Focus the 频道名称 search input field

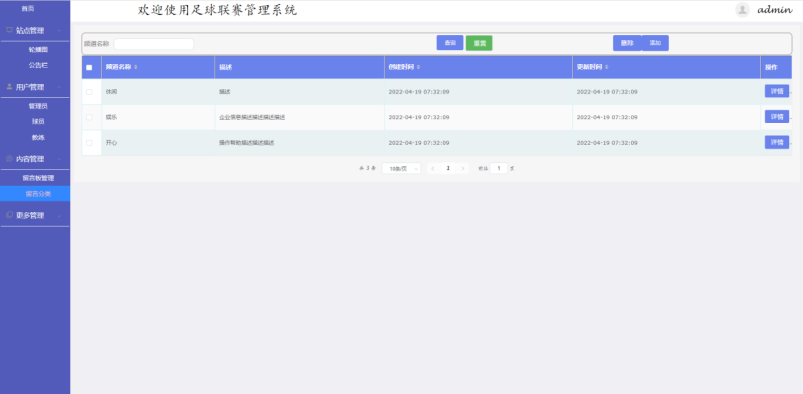pos(154,44)
